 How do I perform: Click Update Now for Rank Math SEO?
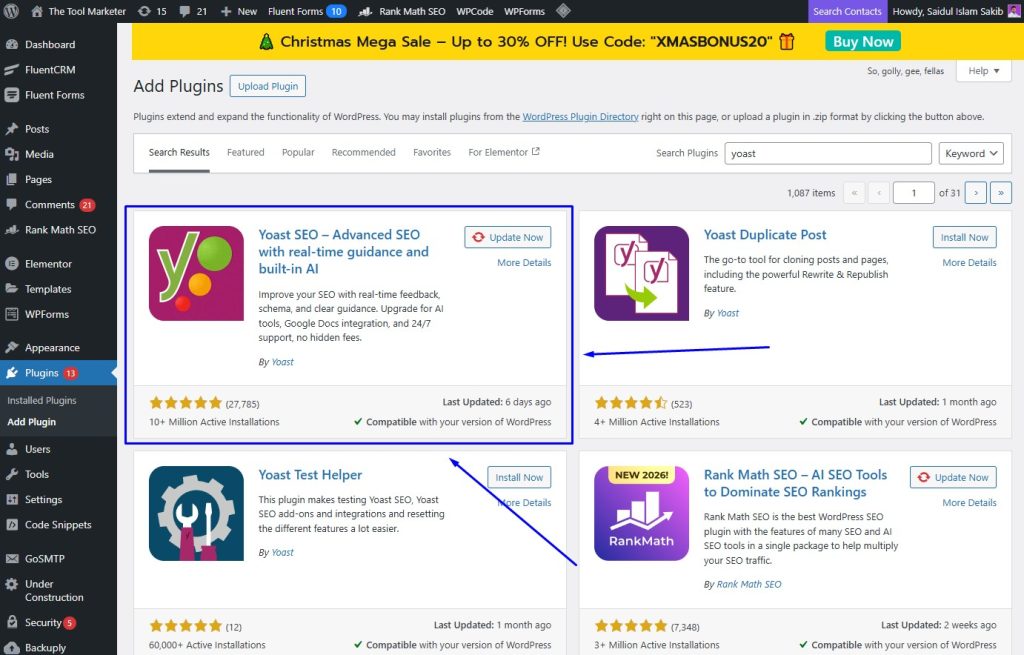pos(953,477)
